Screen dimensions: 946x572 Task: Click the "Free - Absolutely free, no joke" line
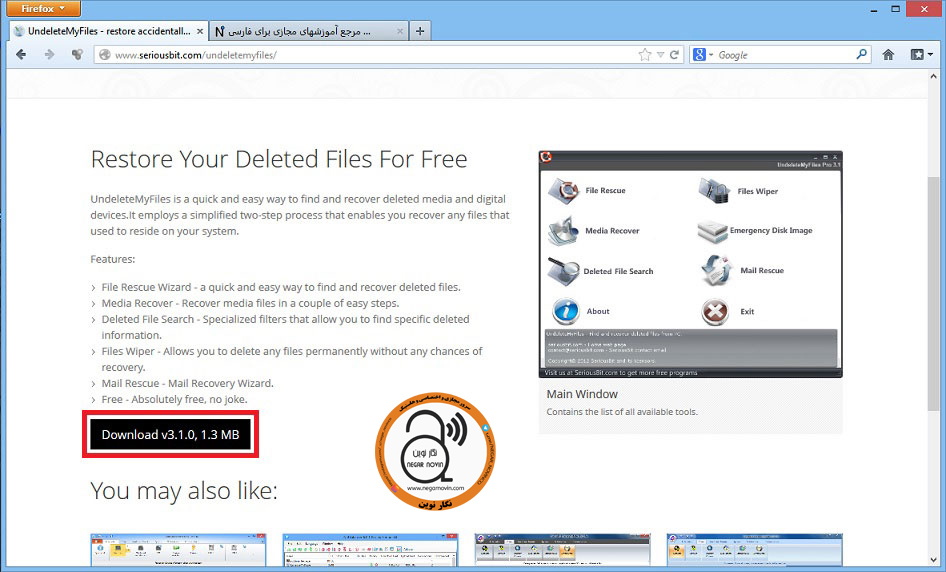click(x=174, y=399)
